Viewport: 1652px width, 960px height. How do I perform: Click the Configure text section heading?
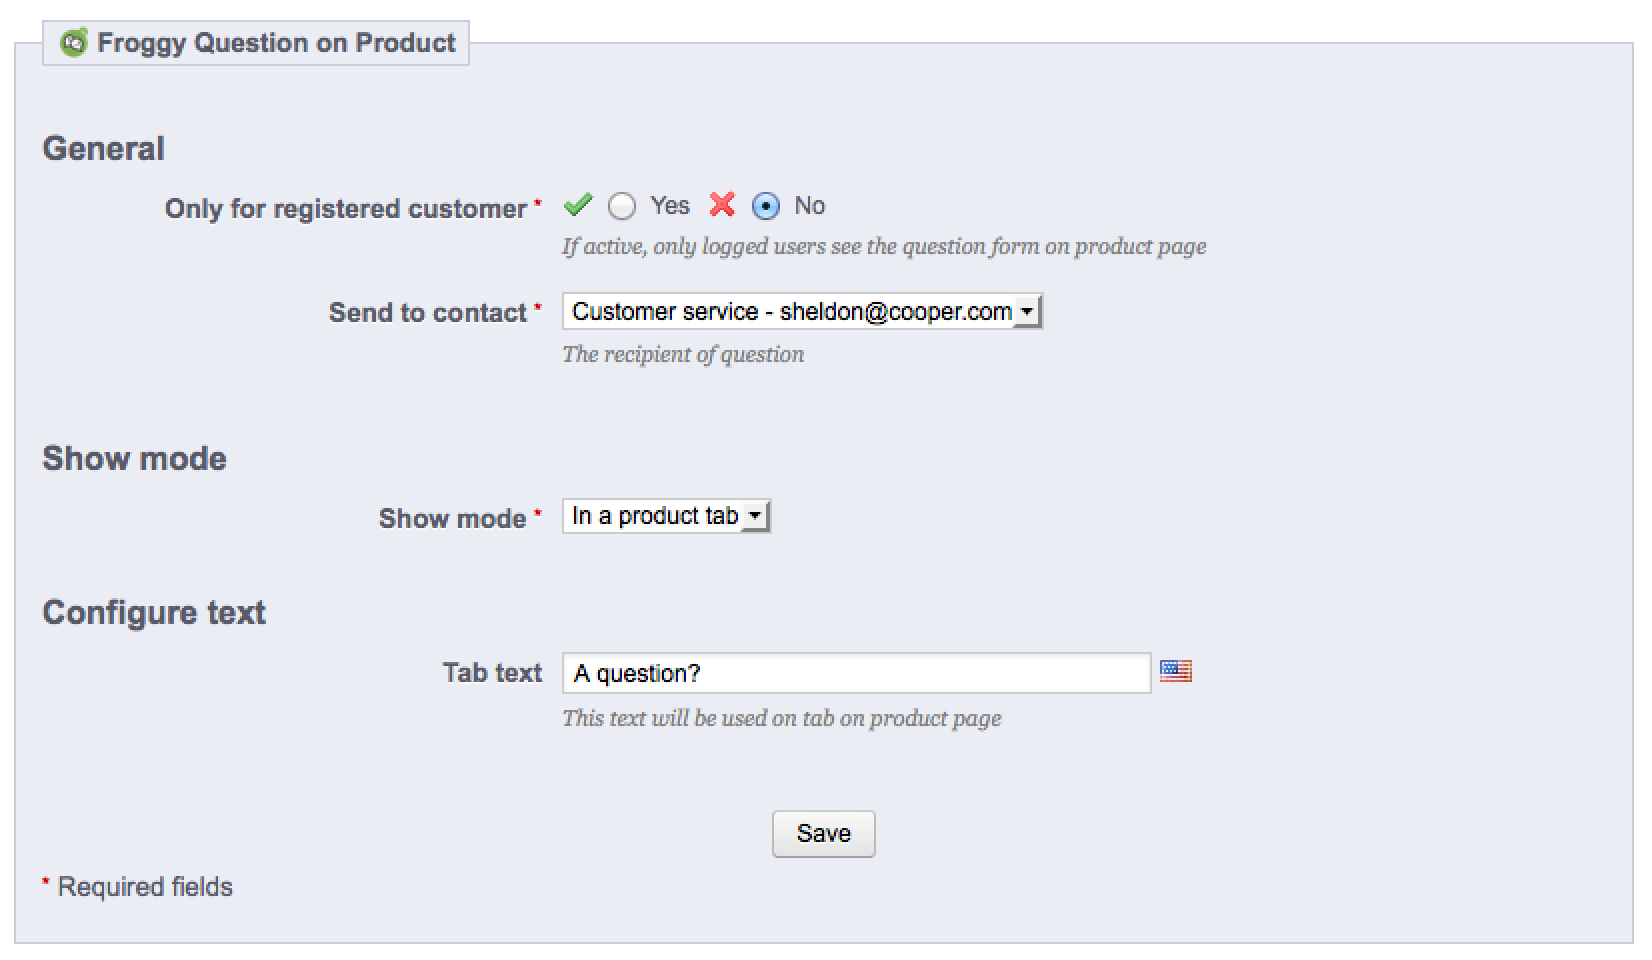coord(154,612)
